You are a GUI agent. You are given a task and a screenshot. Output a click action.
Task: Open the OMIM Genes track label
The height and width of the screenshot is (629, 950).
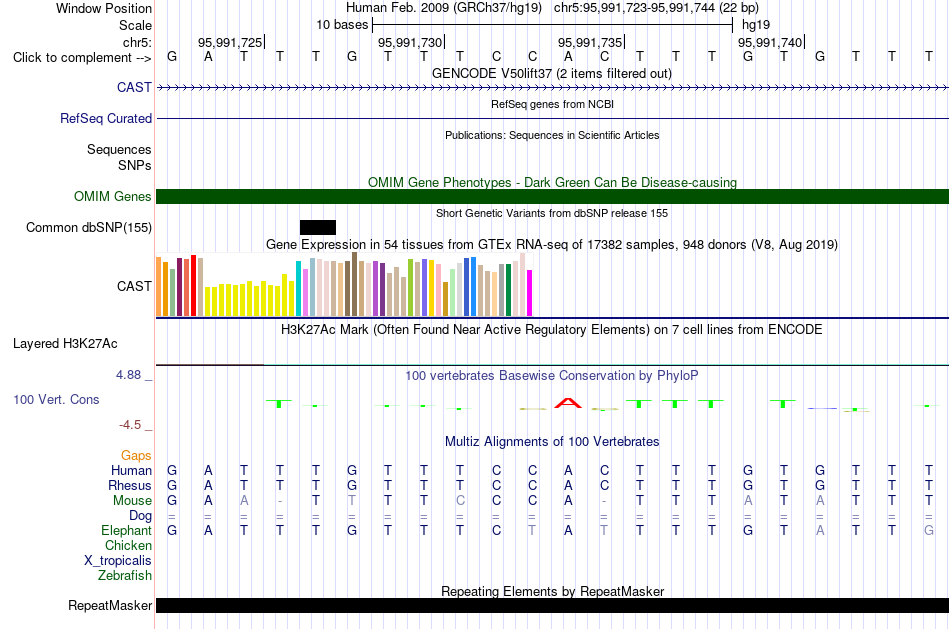click(x=113, y=196)
